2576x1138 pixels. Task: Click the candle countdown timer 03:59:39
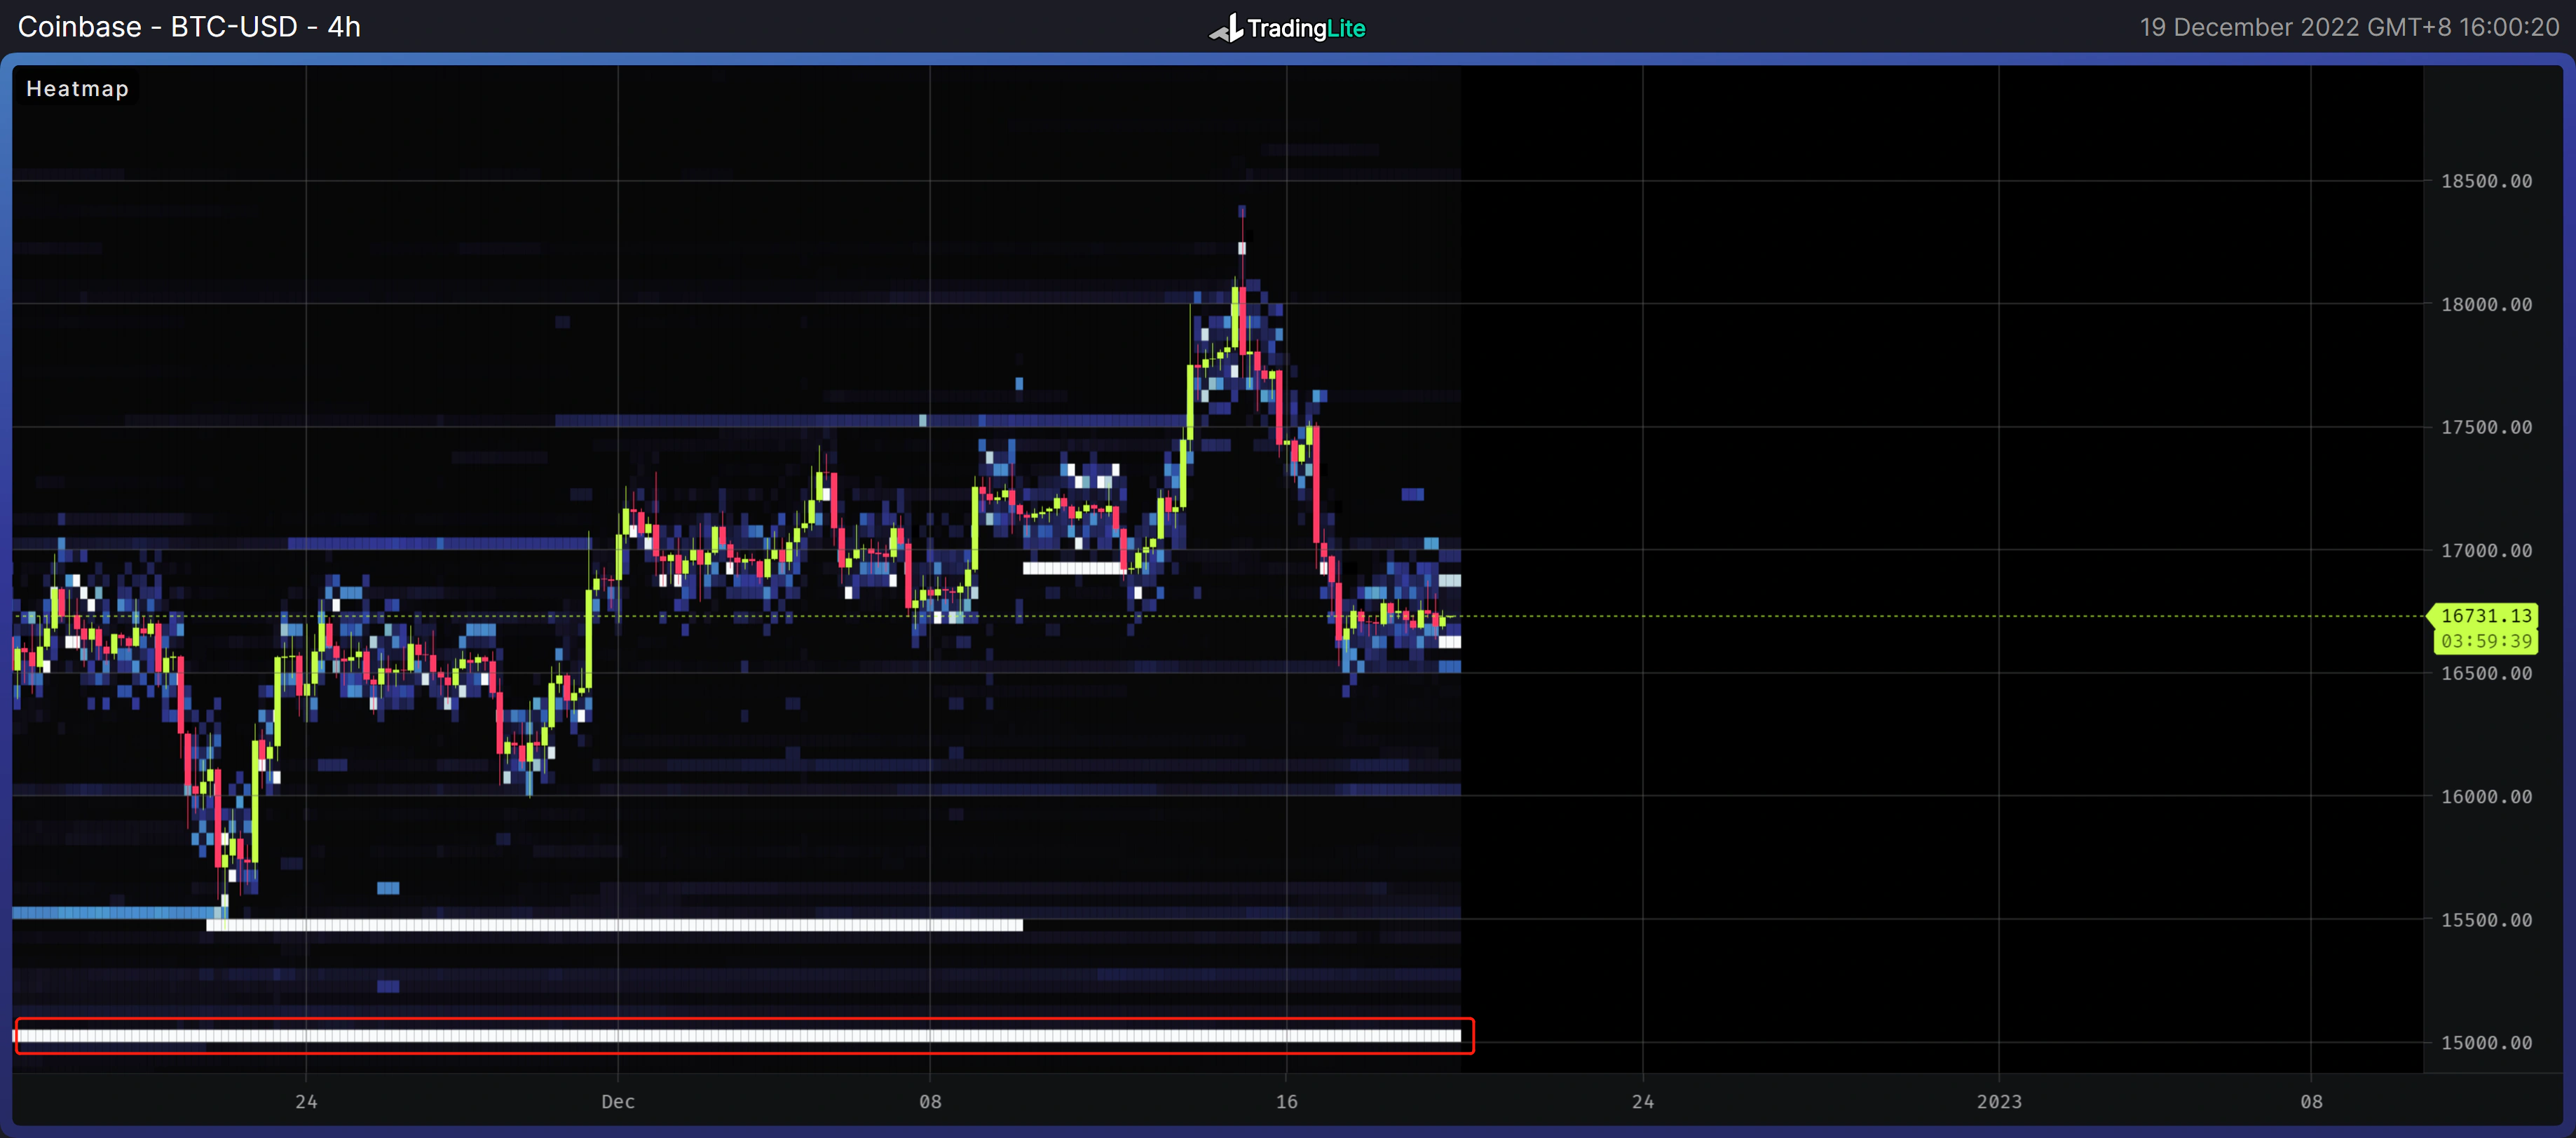(2486, 641)
